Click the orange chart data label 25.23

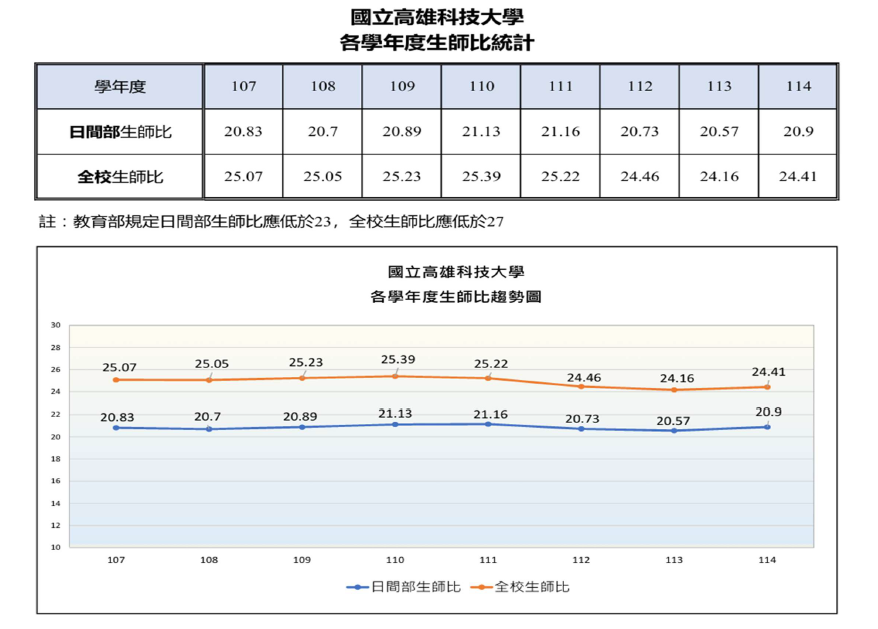point(306,362)
